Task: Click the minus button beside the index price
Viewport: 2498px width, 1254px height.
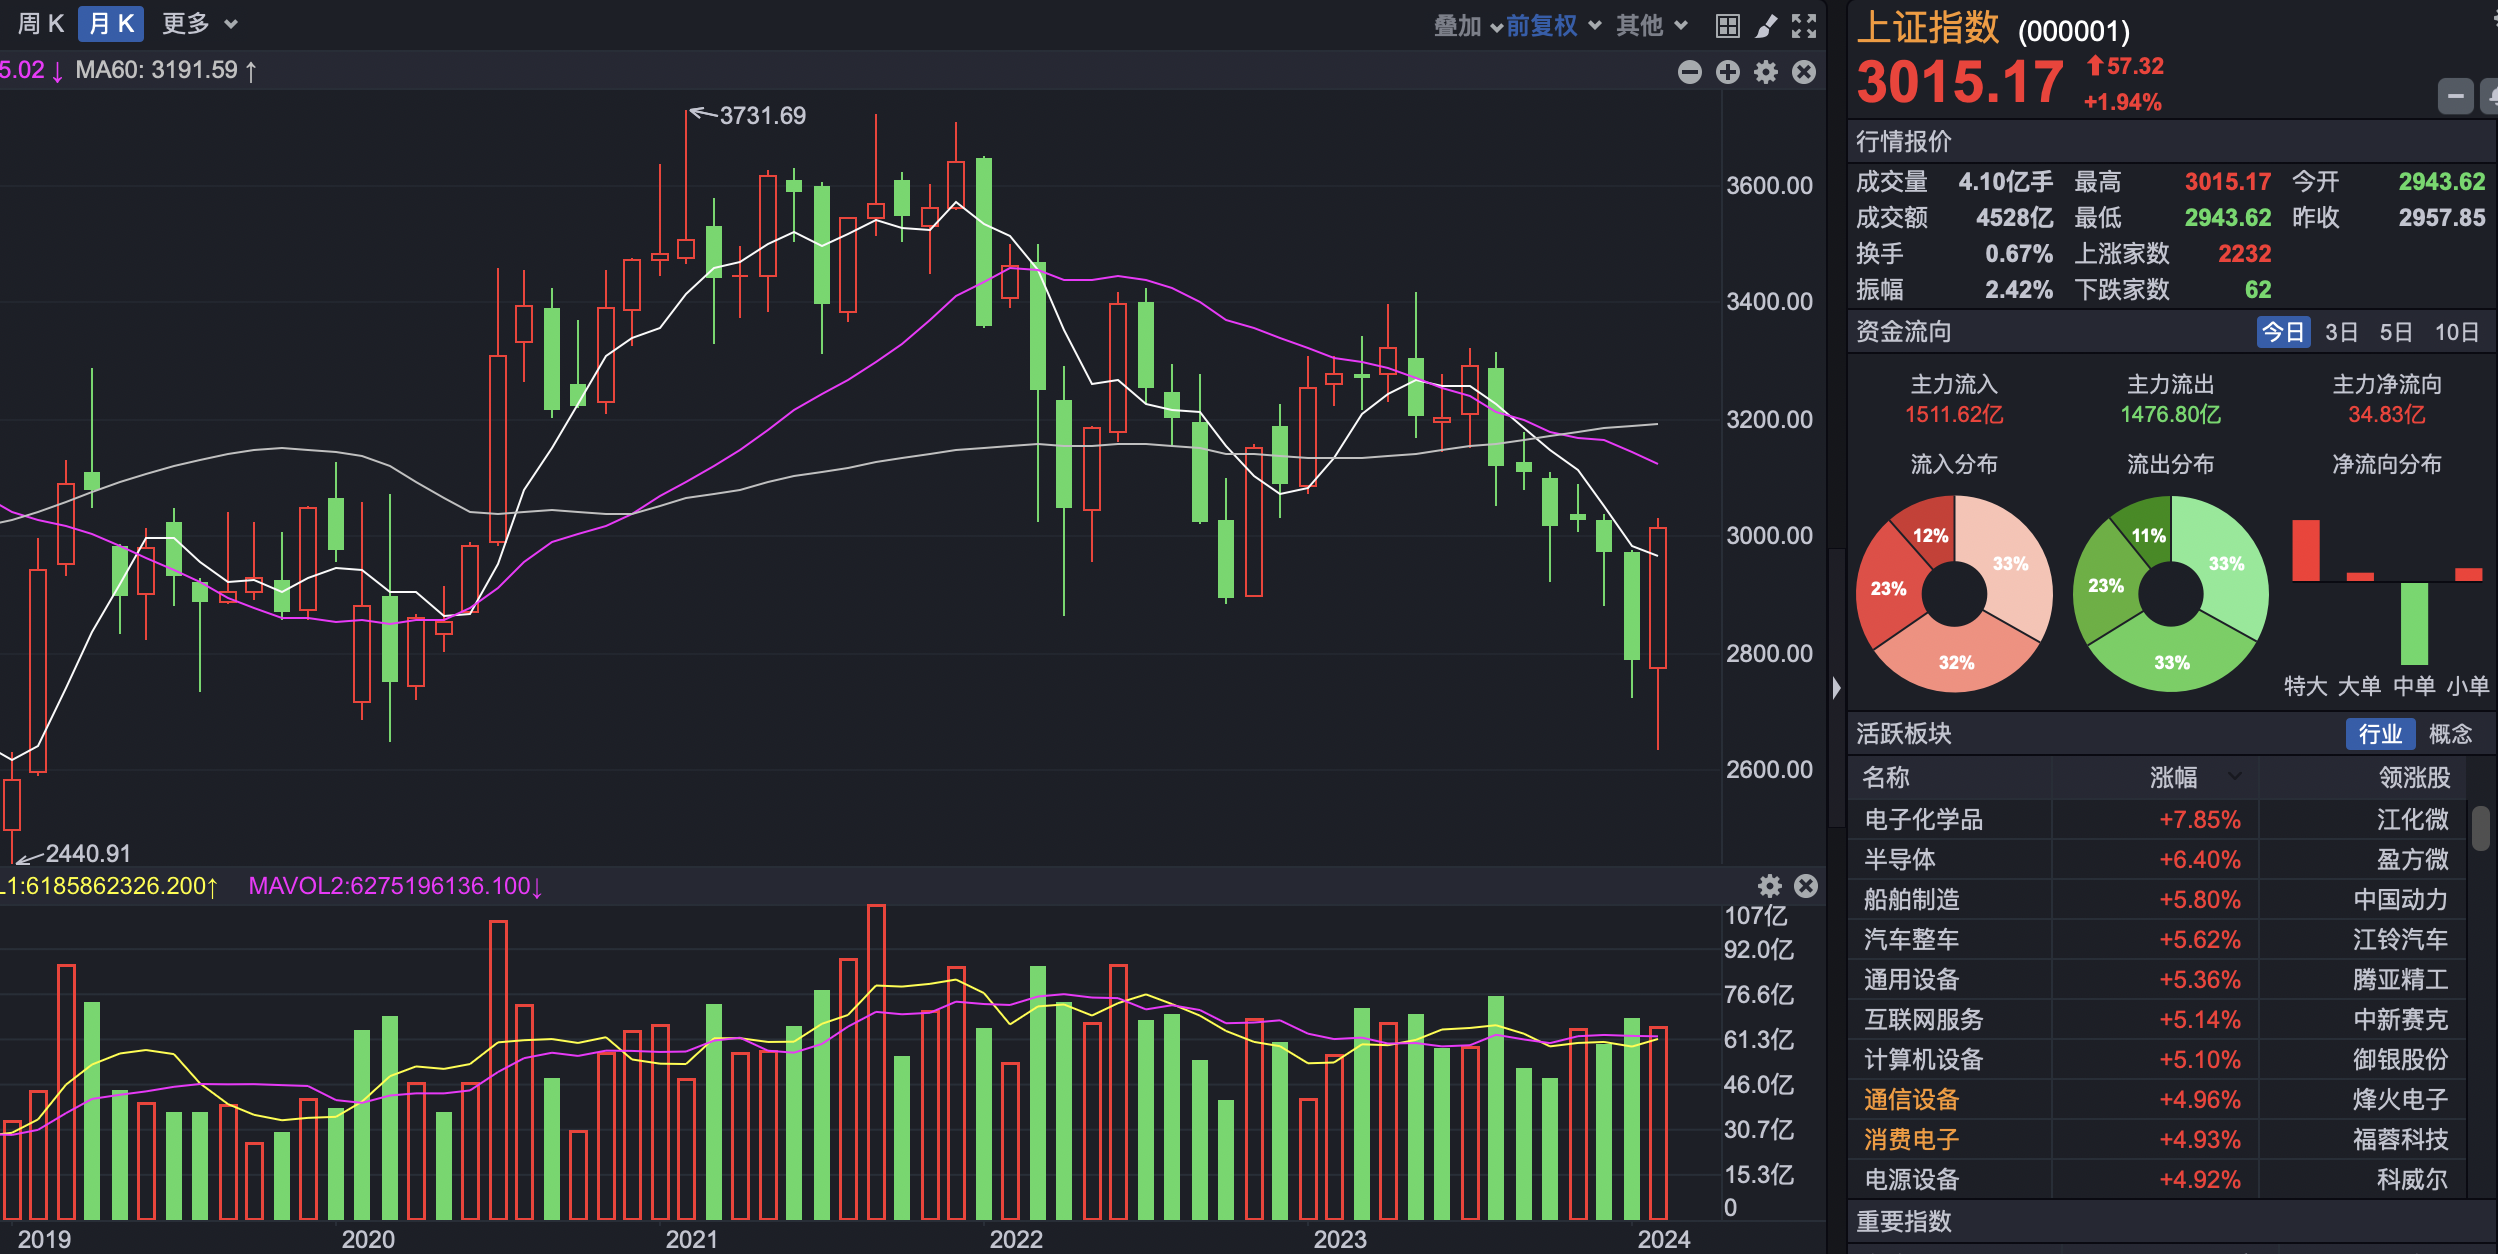Action: 2455,97
